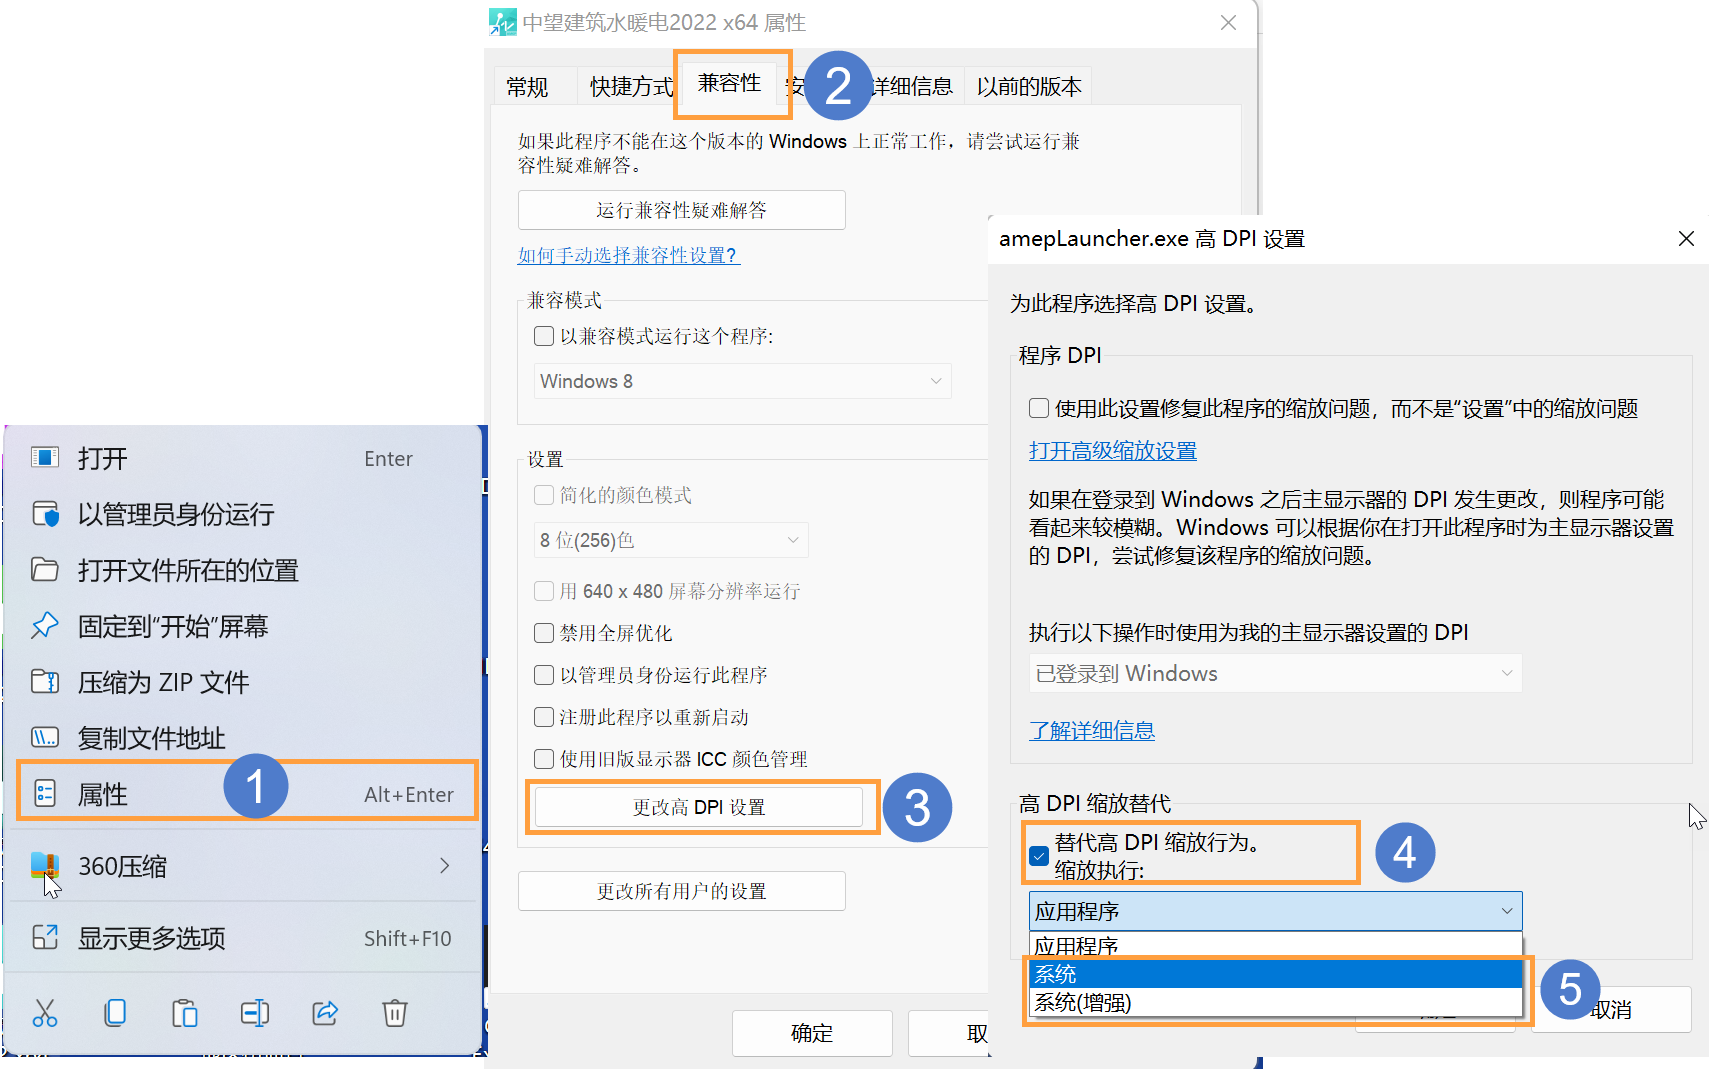
Task: Click the properties window title app icon
Action: pos(503,22)
